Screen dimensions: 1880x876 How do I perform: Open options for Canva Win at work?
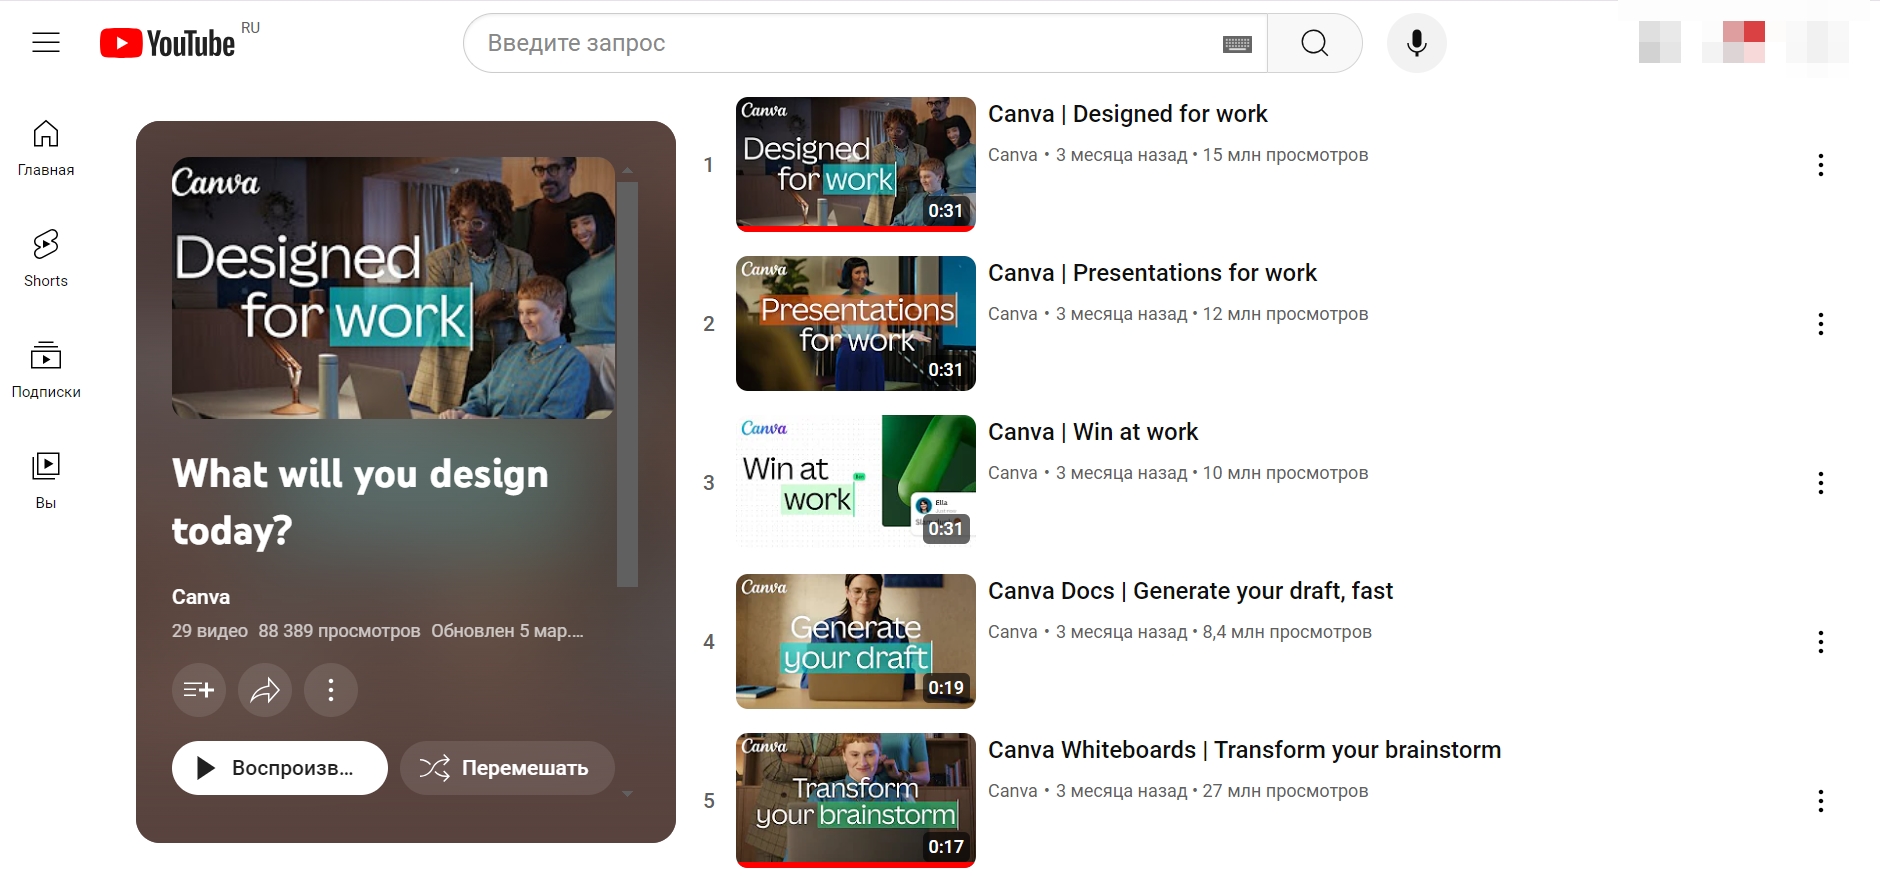pos(1820,483)
